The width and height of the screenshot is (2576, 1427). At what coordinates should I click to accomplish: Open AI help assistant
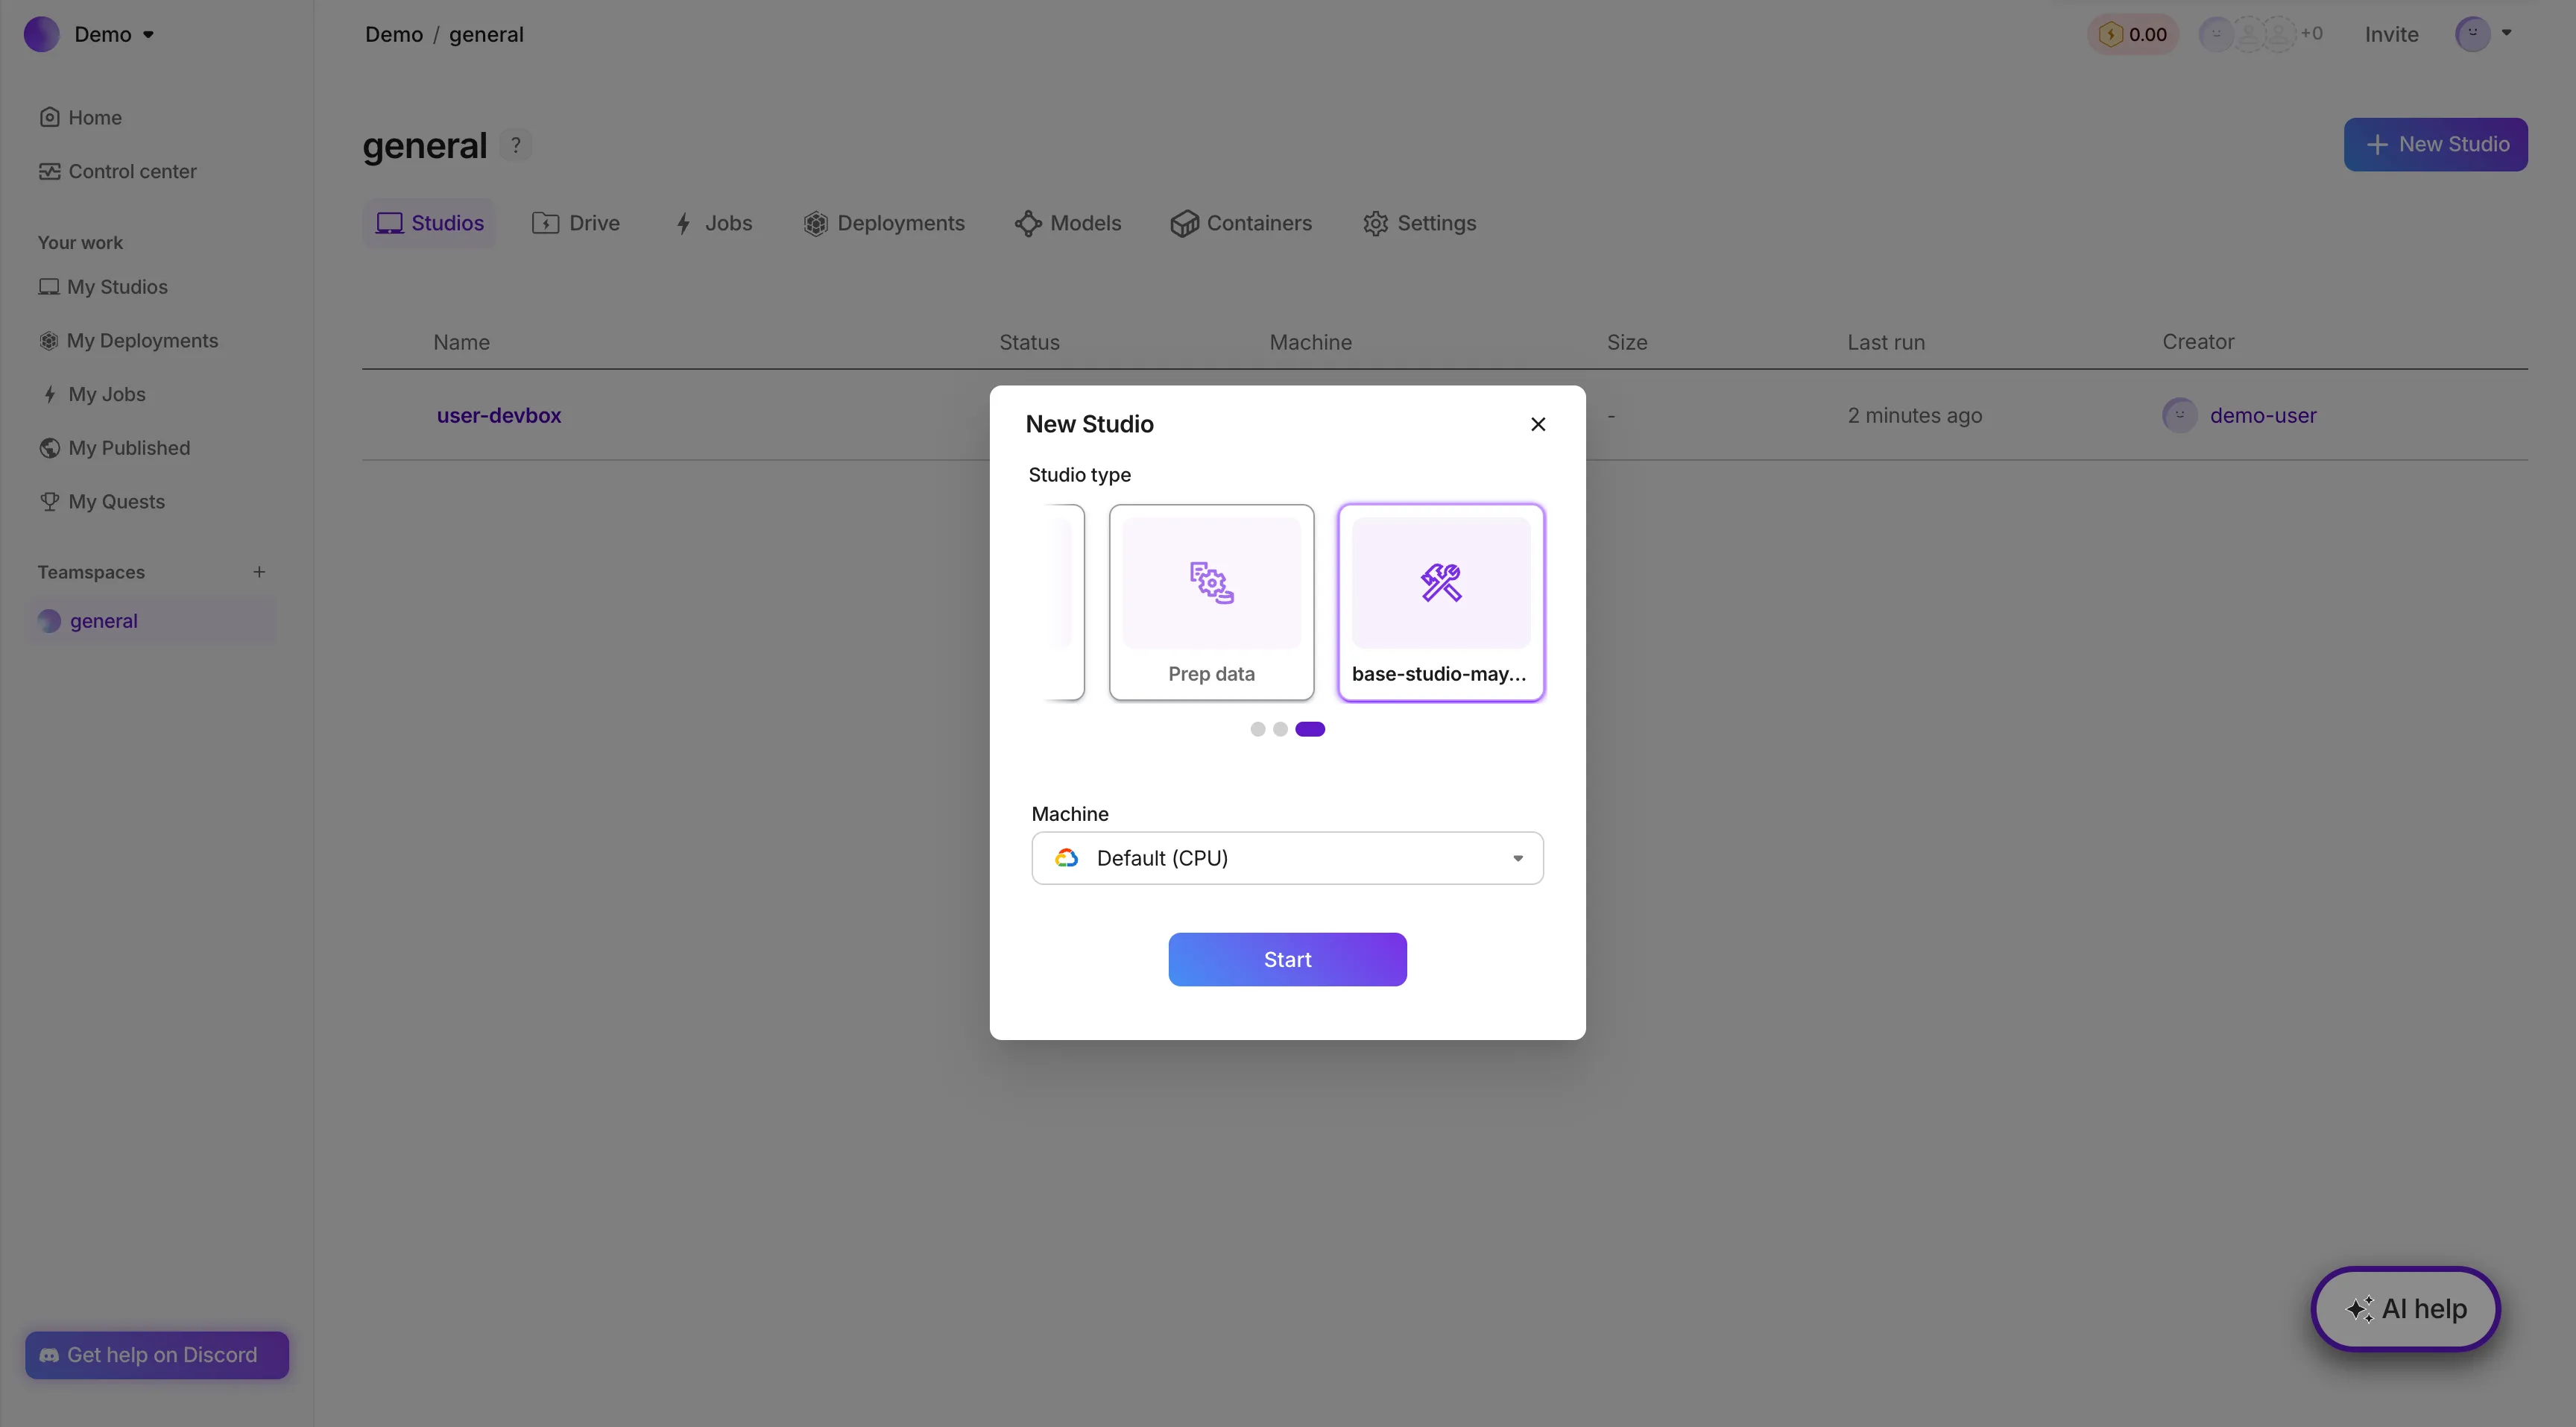[2405, 1309]
